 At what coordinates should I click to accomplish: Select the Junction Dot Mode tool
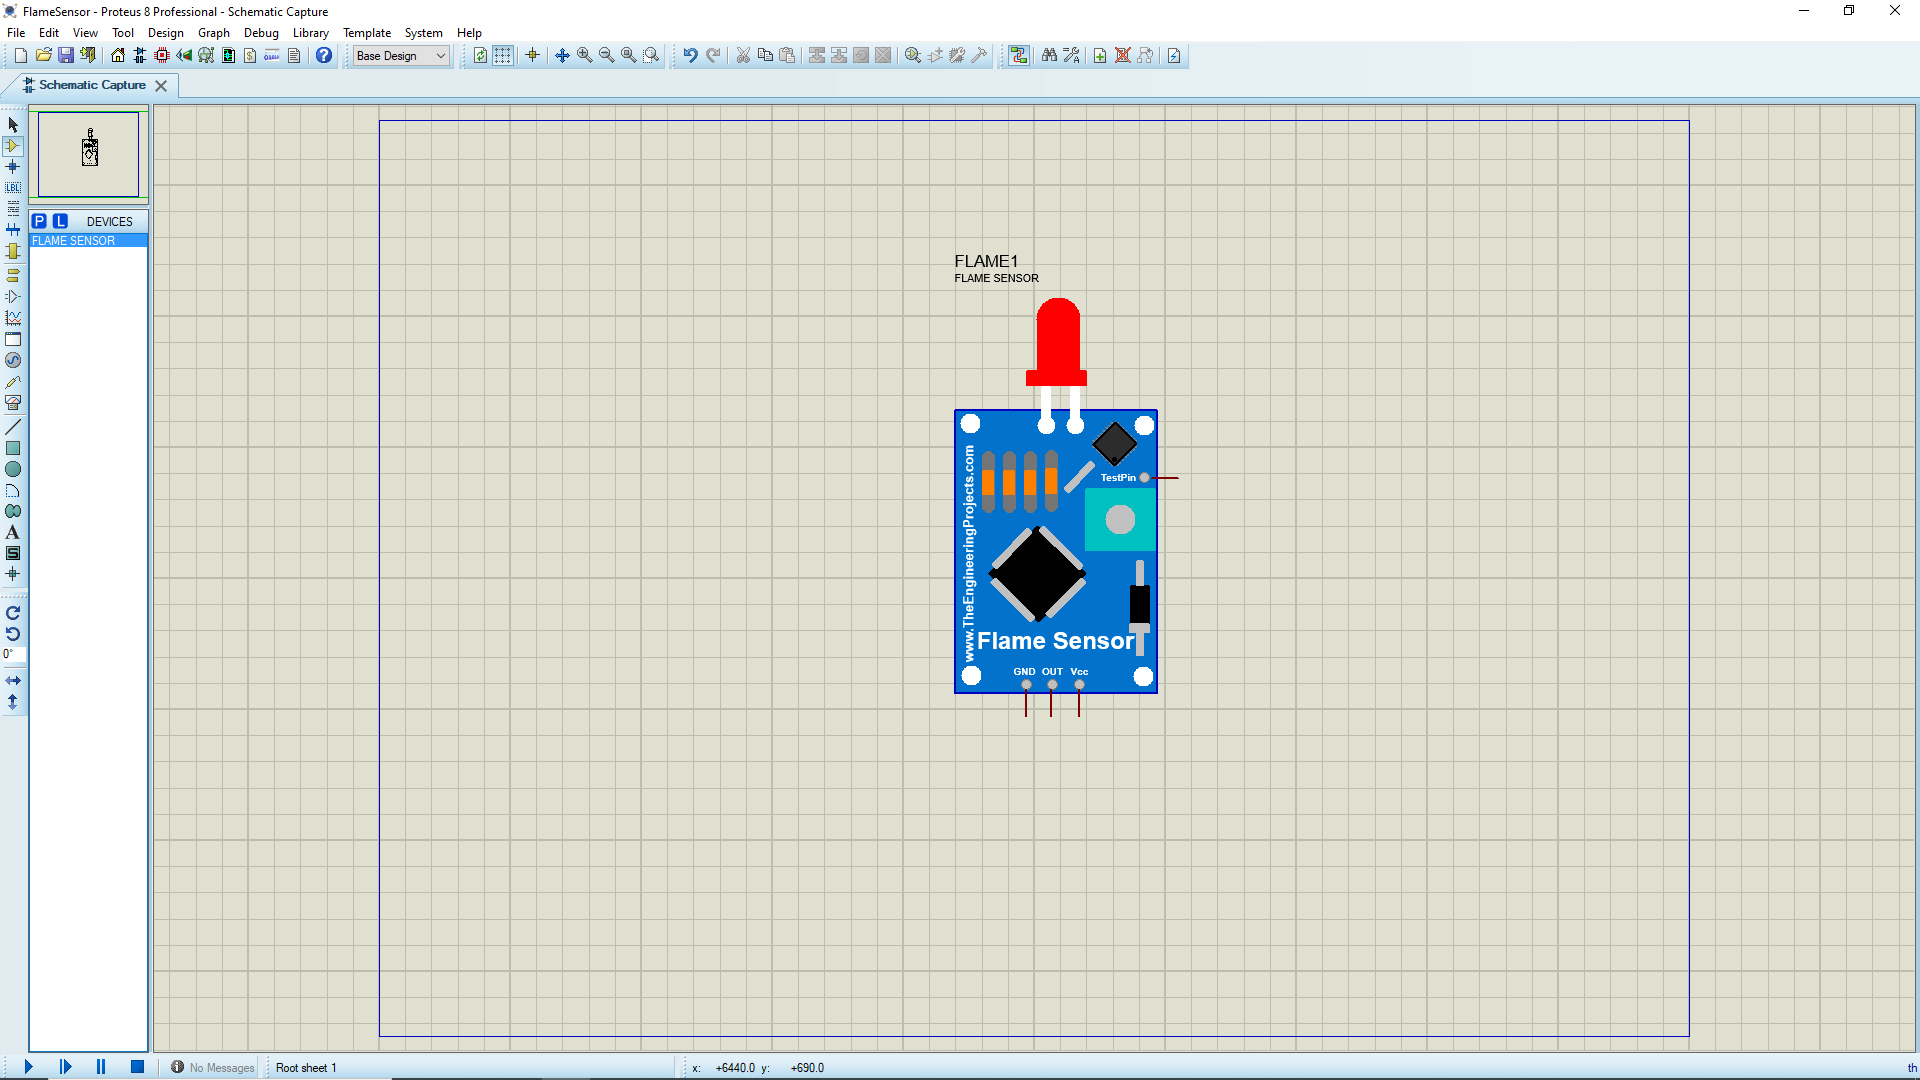[x=13, y=167]
